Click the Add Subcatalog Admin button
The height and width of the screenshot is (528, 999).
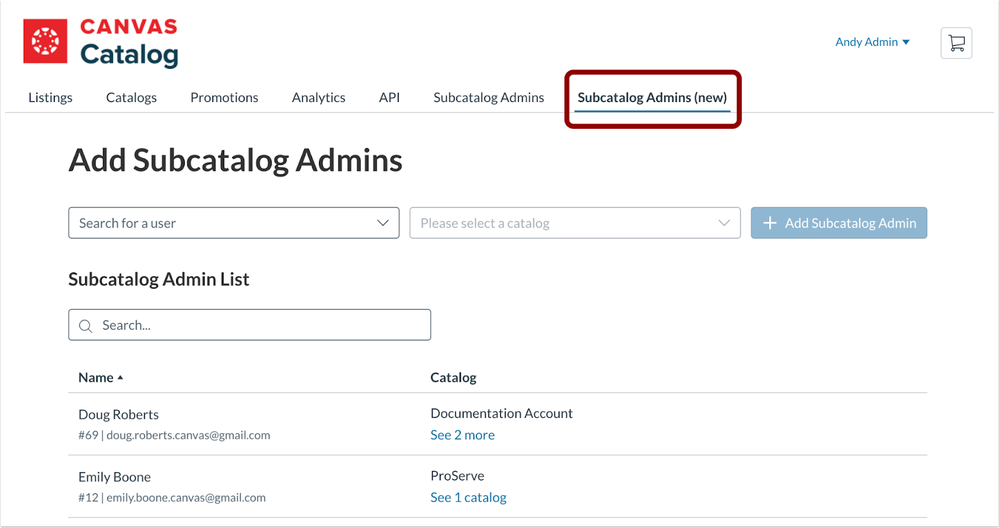pos(838,223)
